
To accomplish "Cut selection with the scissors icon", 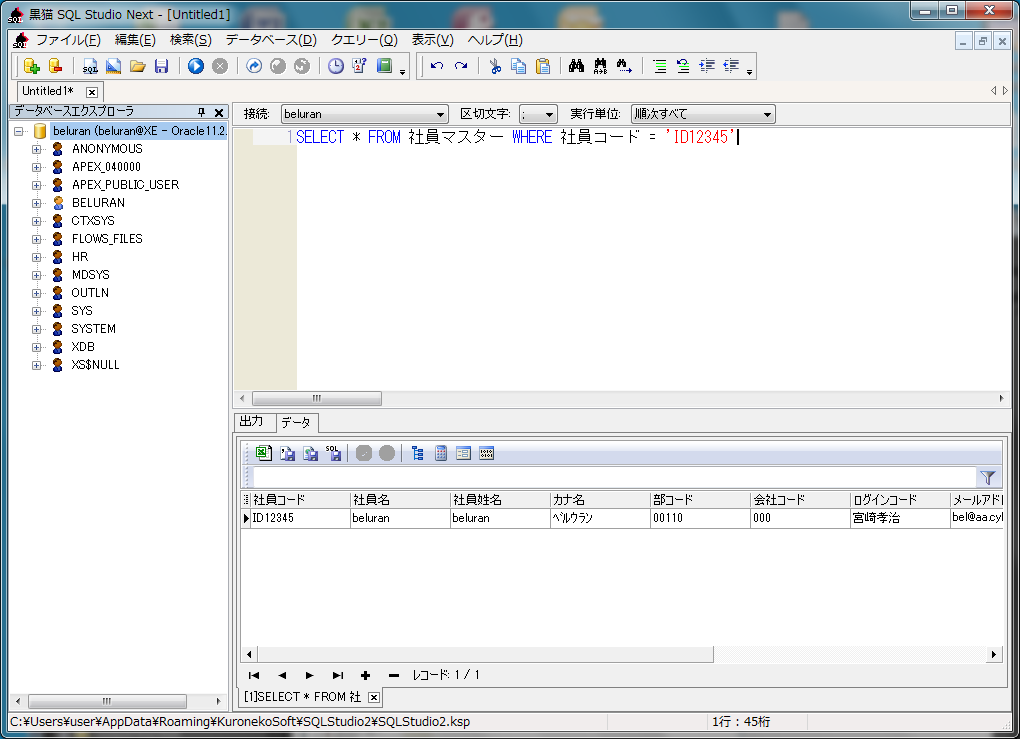I will tap(496, 66).
